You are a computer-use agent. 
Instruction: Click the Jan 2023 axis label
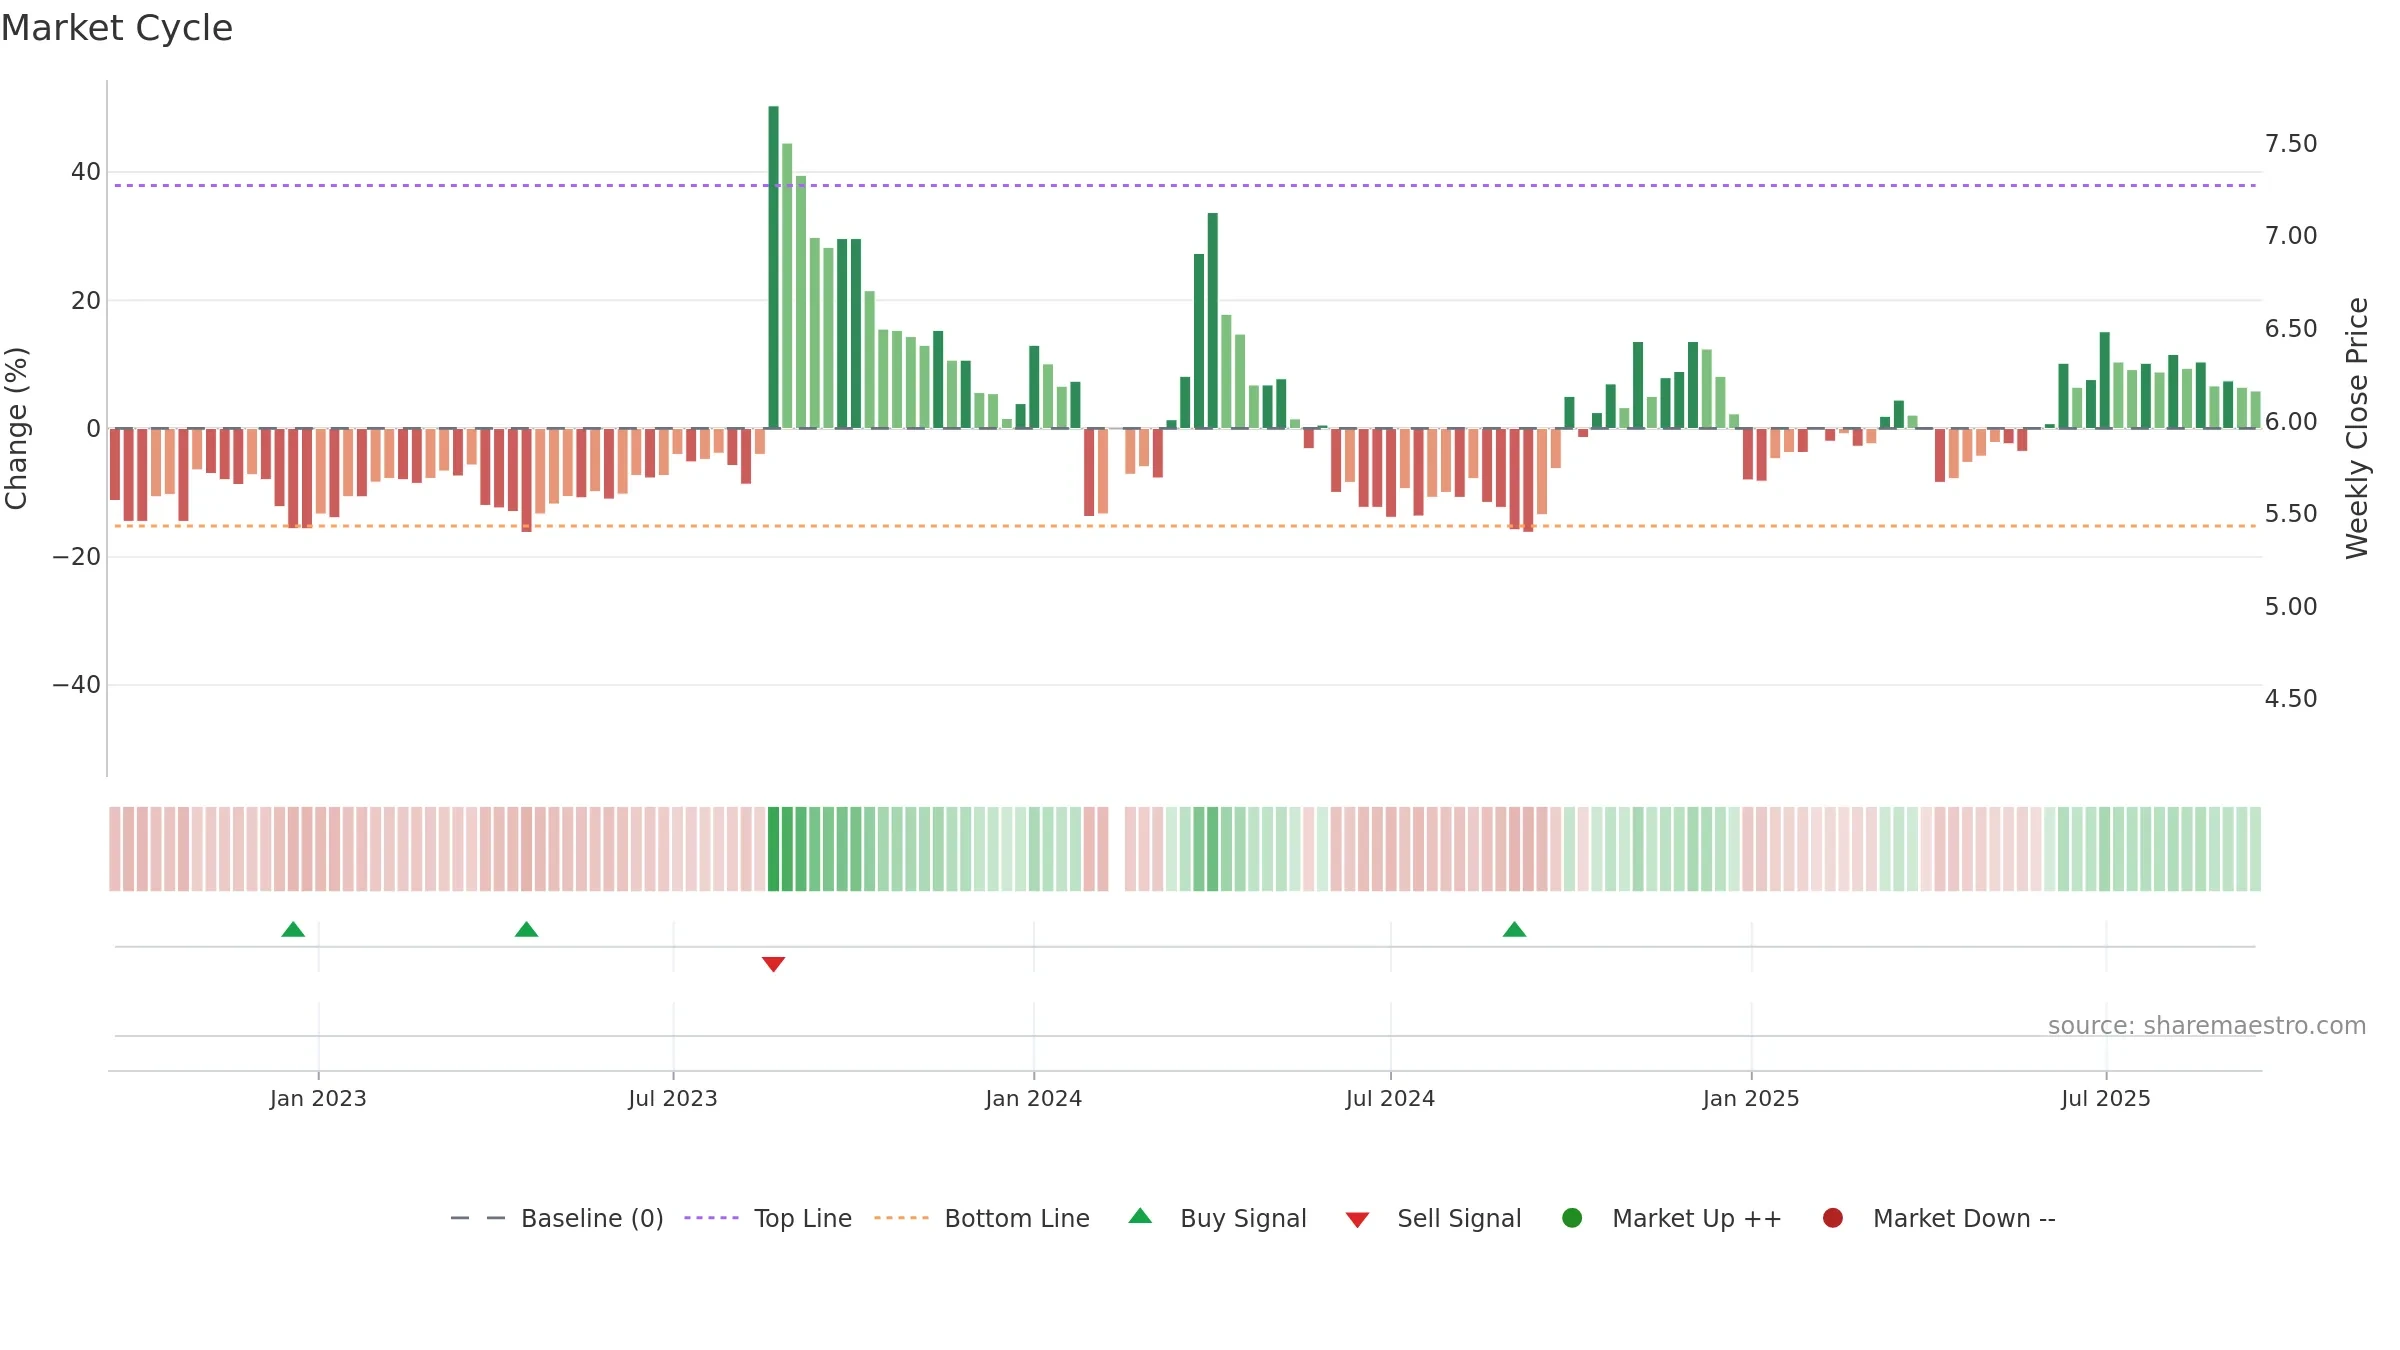tap(318, 1098)
